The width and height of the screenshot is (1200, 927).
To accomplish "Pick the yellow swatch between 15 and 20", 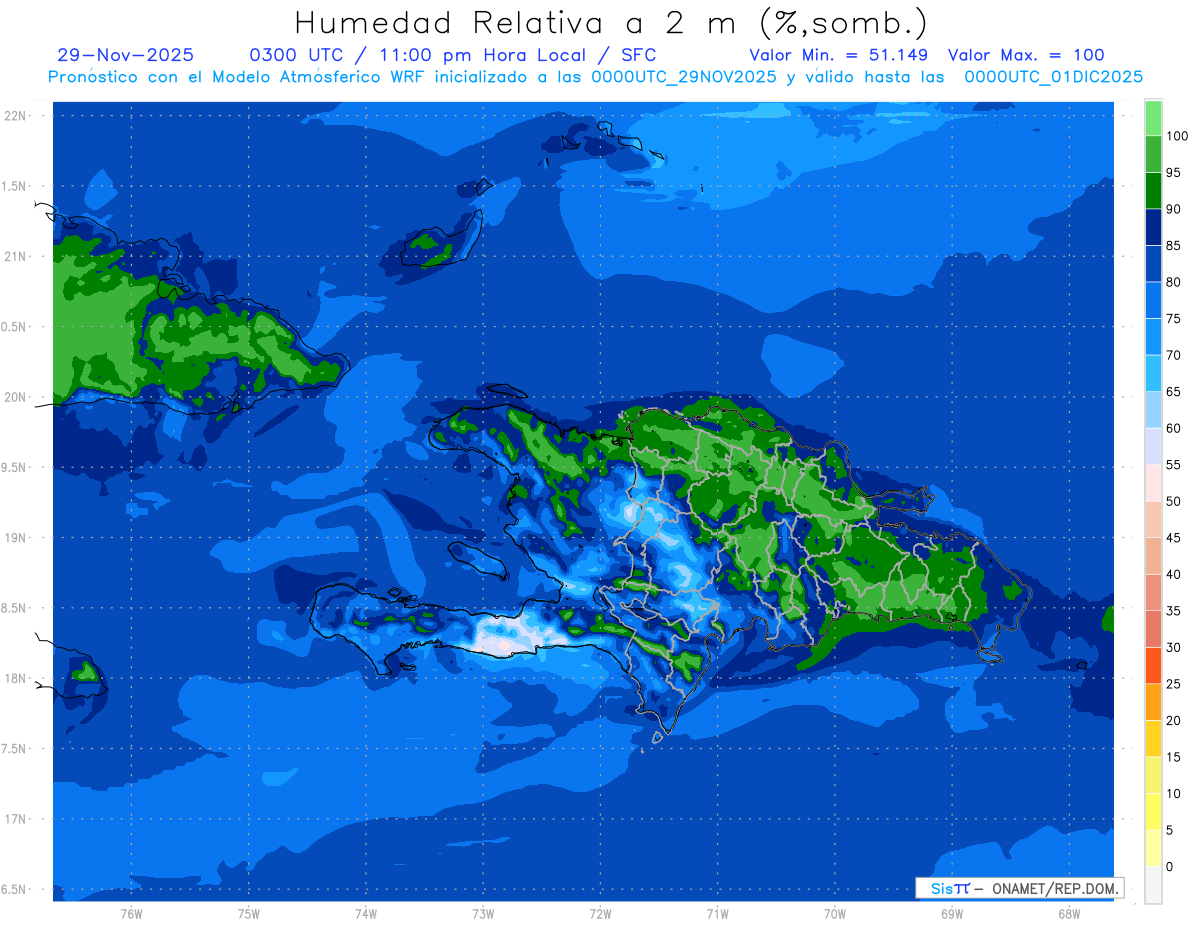I will (x=1153, y=739).
